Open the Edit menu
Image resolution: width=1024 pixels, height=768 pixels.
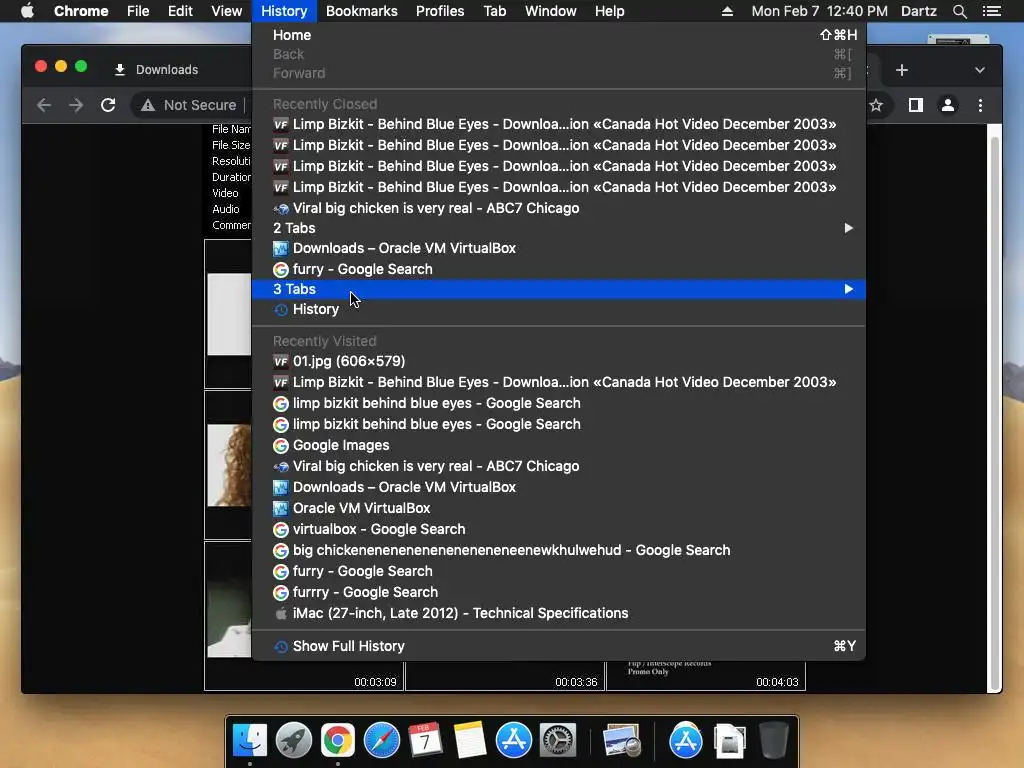pyautogui.click(x=180, y=11)
